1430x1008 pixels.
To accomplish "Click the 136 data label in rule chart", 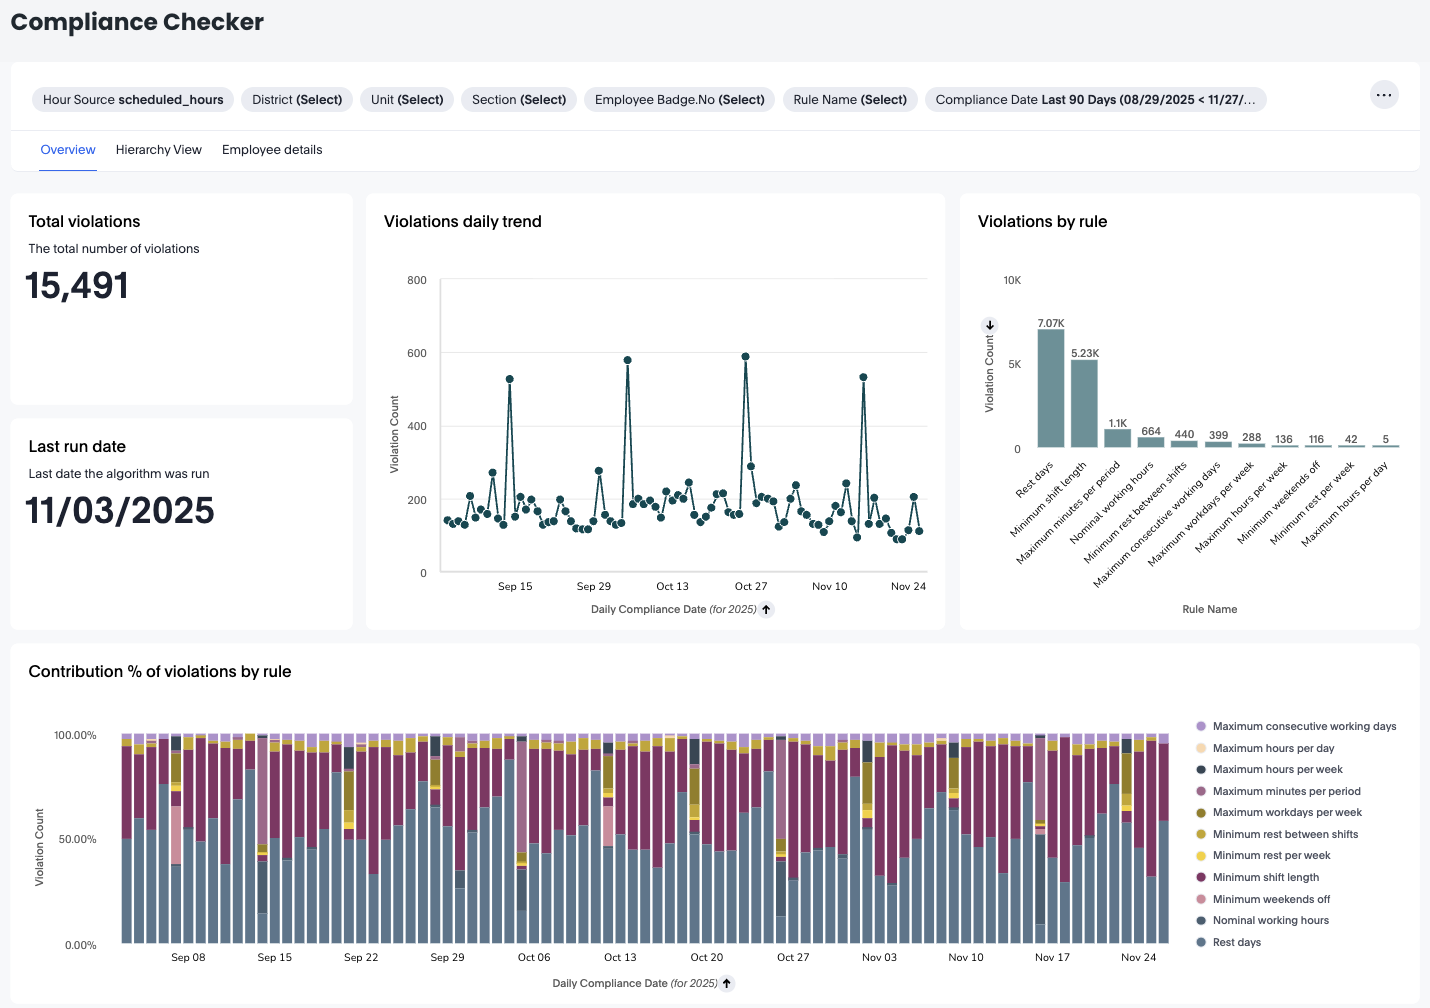I will [1284, 439].
